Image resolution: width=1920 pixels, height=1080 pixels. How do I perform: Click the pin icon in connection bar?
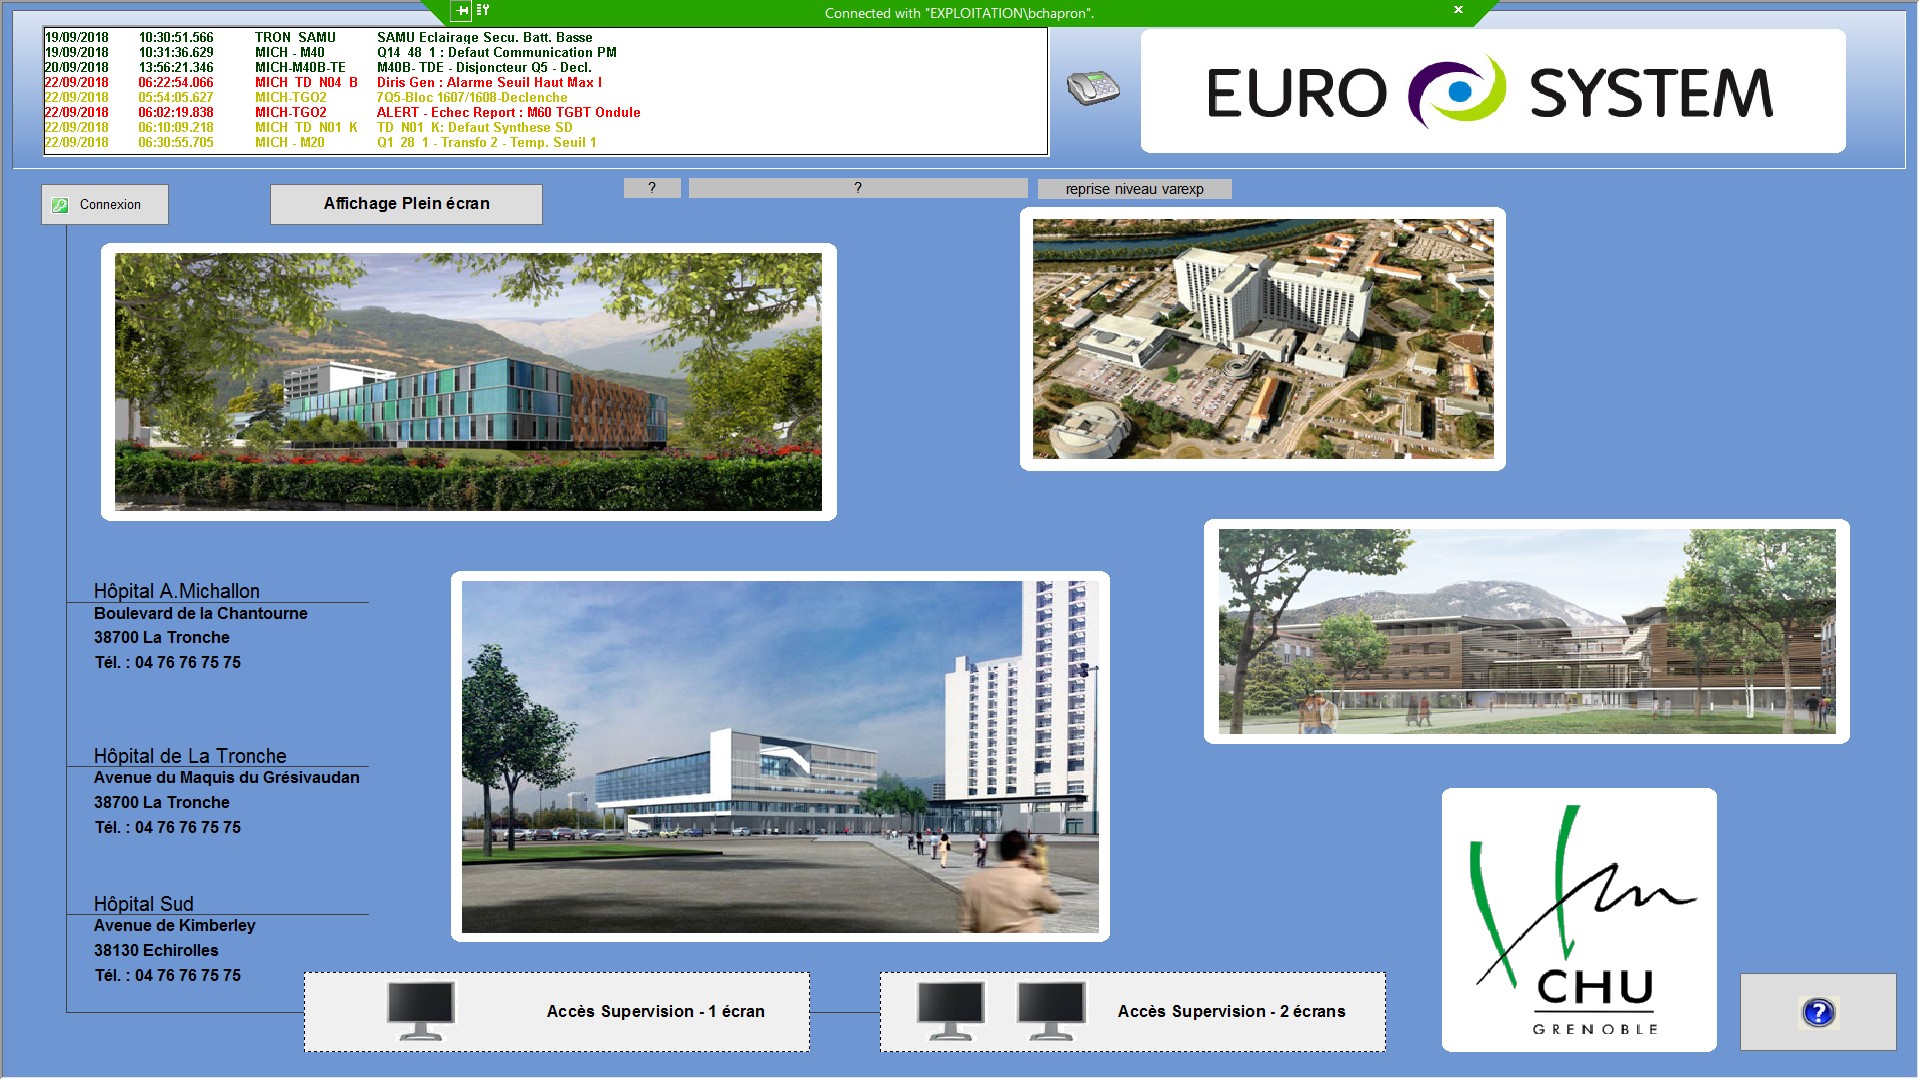click(x=461, y=11)
